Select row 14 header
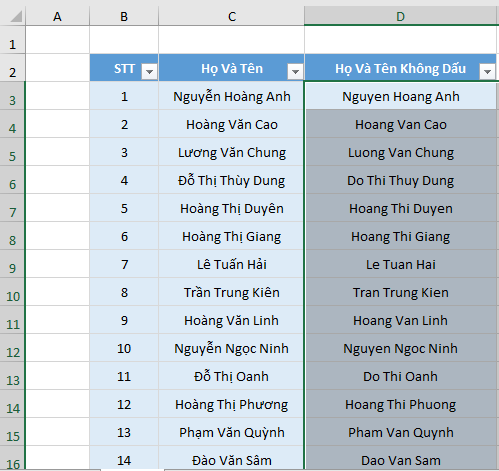This screenshot has width=499, height=471. click(12, 404)
